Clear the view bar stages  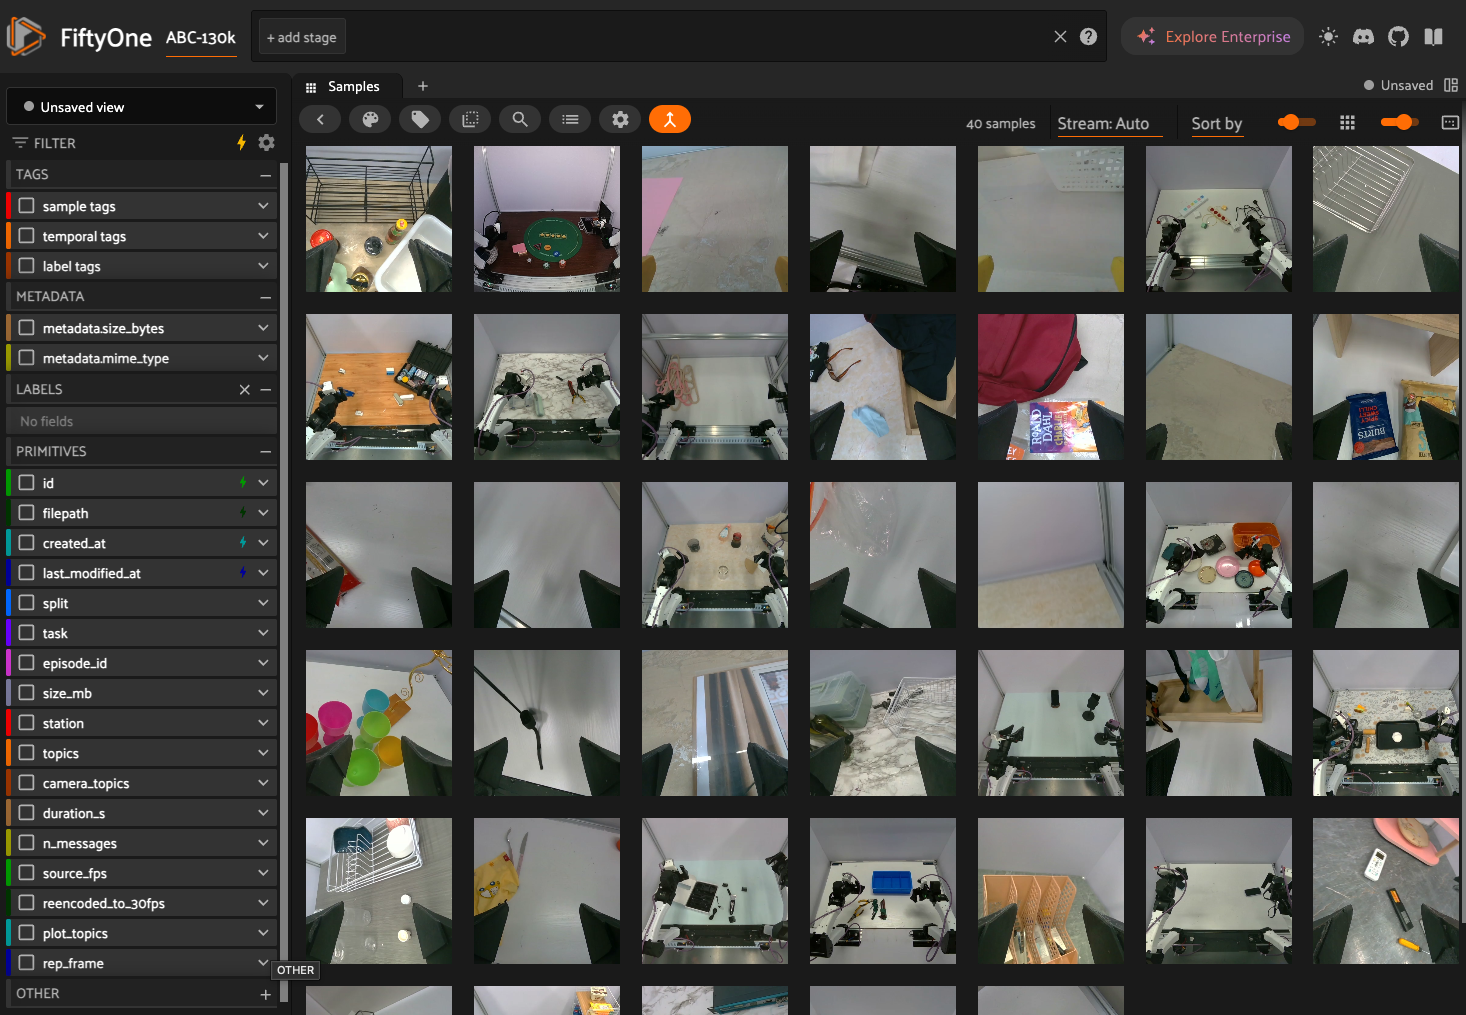coord(1060,37)
